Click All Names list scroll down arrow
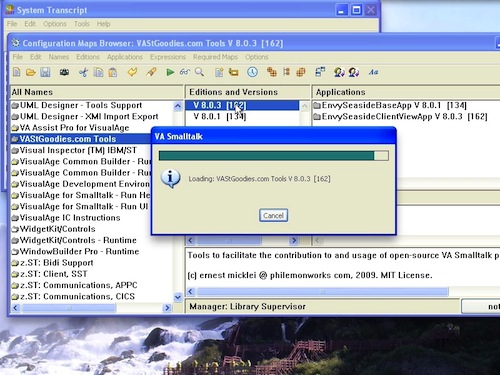 [178, 297]
